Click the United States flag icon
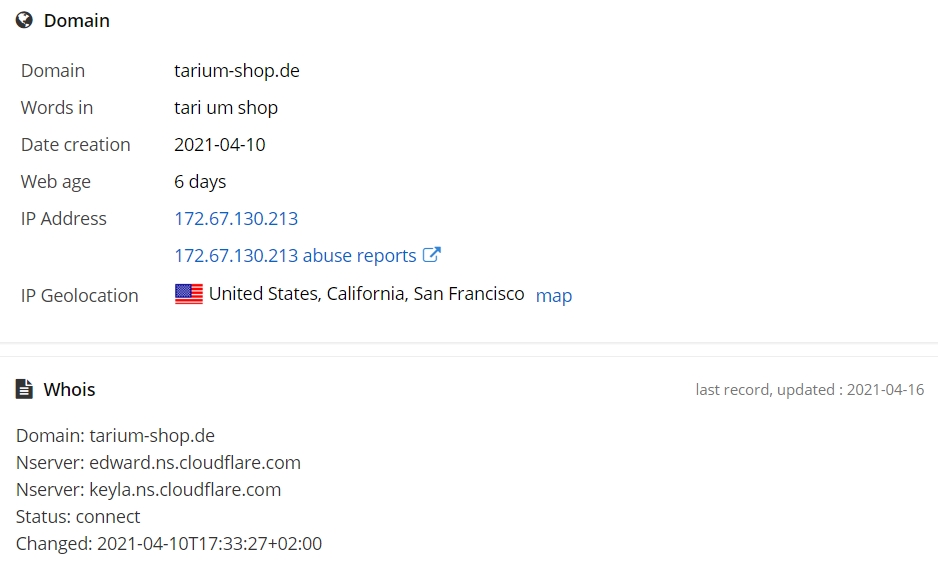Image resolution: width=938 pixels, height=563 pixels. [x=189, y=294]
